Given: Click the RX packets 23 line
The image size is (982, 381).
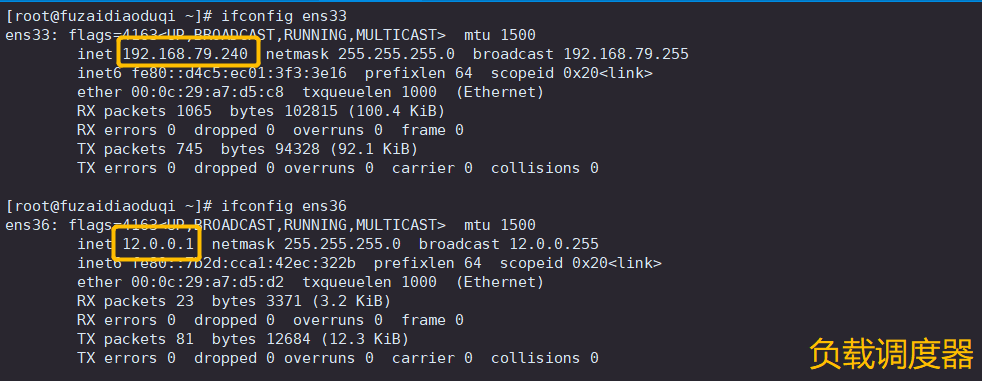Looking at the screenshot, I should click(234, 301).
